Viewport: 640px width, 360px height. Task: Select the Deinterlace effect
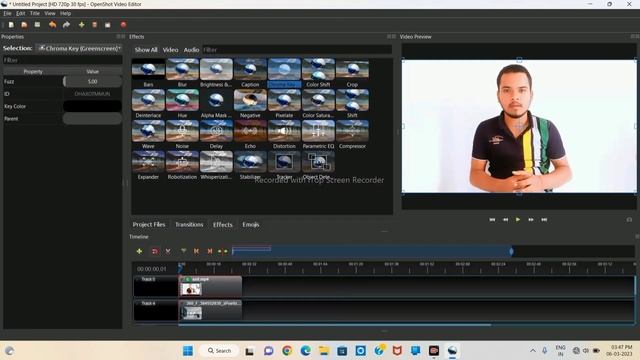148,104
